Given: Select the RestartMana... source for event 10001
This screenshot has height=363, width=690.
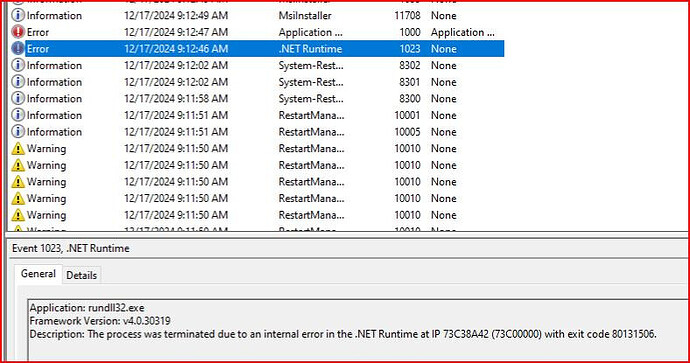Looking at the screenshot, I should pyautogui.click(x=312, y=115).
